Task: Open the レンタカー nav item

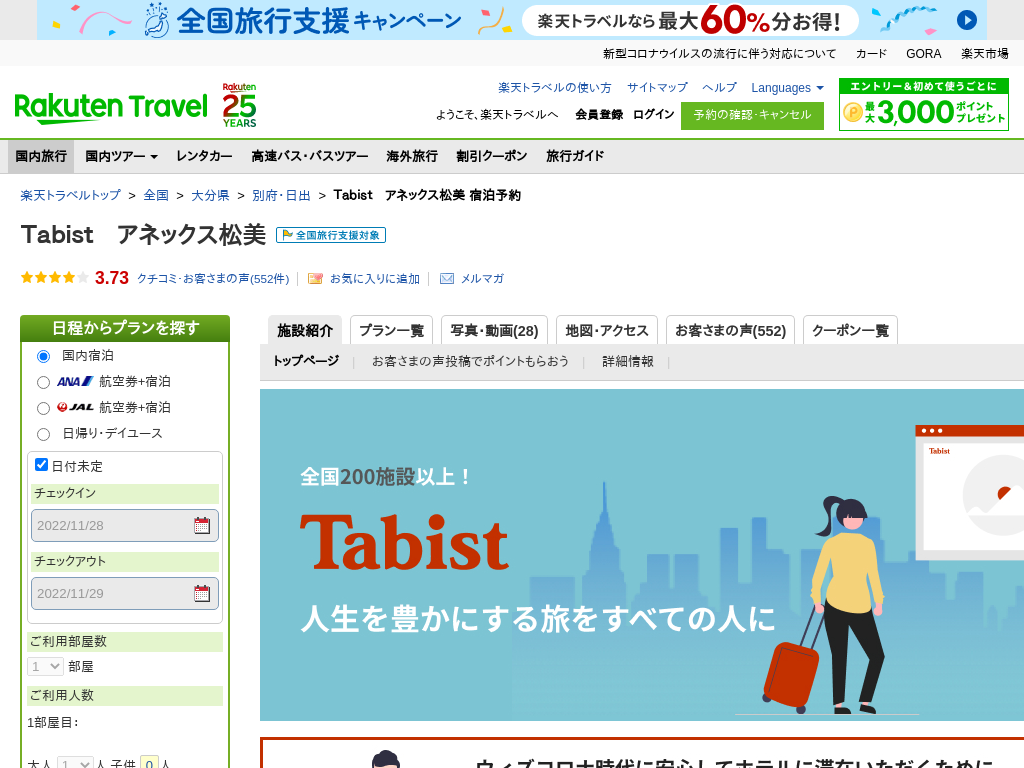Action: [204, 156]
